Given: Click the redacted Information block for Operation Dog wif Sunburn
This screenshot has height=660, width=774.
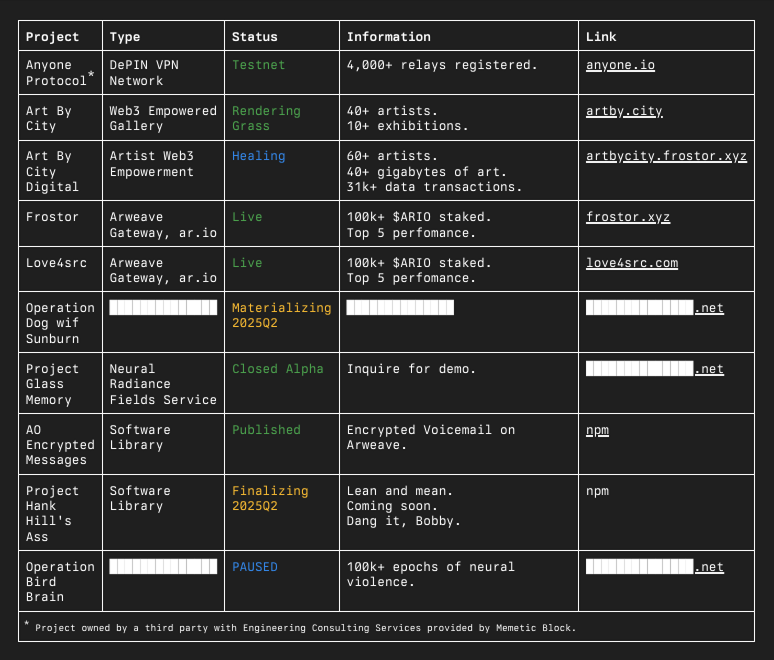Looking at the screenshot, I should (x=400, y=308).
